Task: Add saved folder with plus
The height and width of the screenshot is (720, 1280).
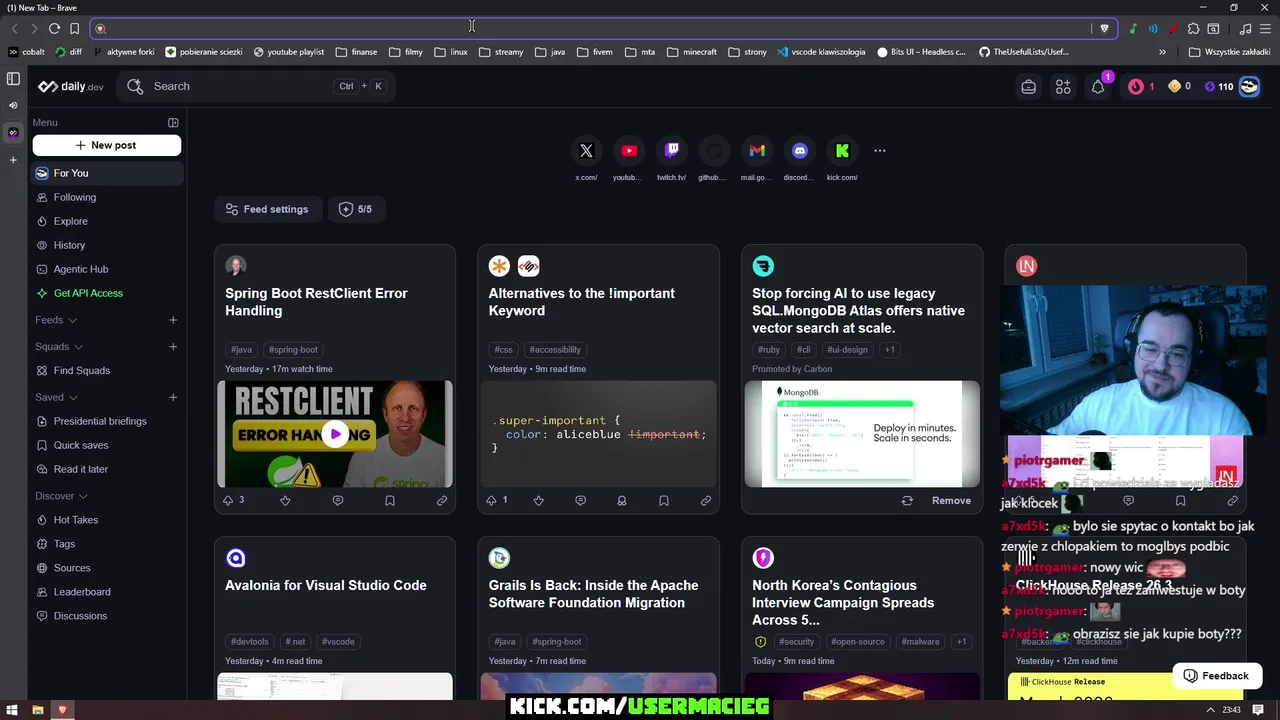Action: click(x=173, y=397)
